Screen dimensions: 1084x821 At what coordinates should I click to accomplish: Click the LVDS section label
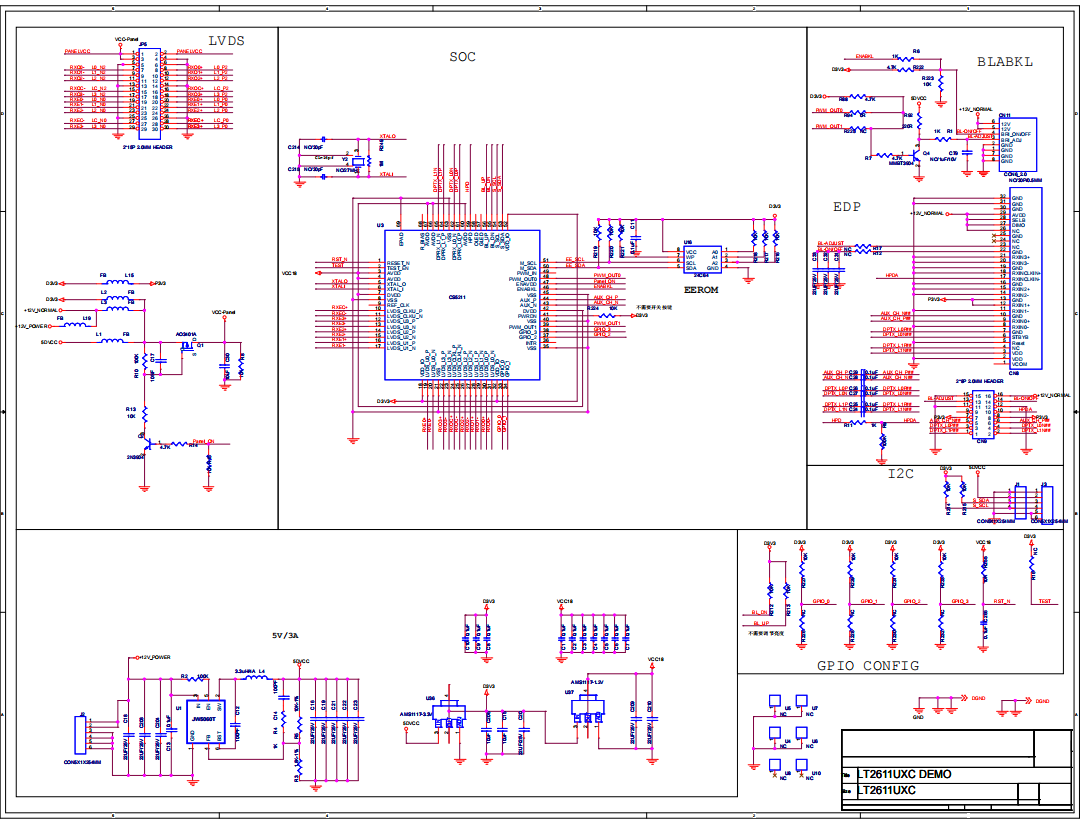pos(226,41)
